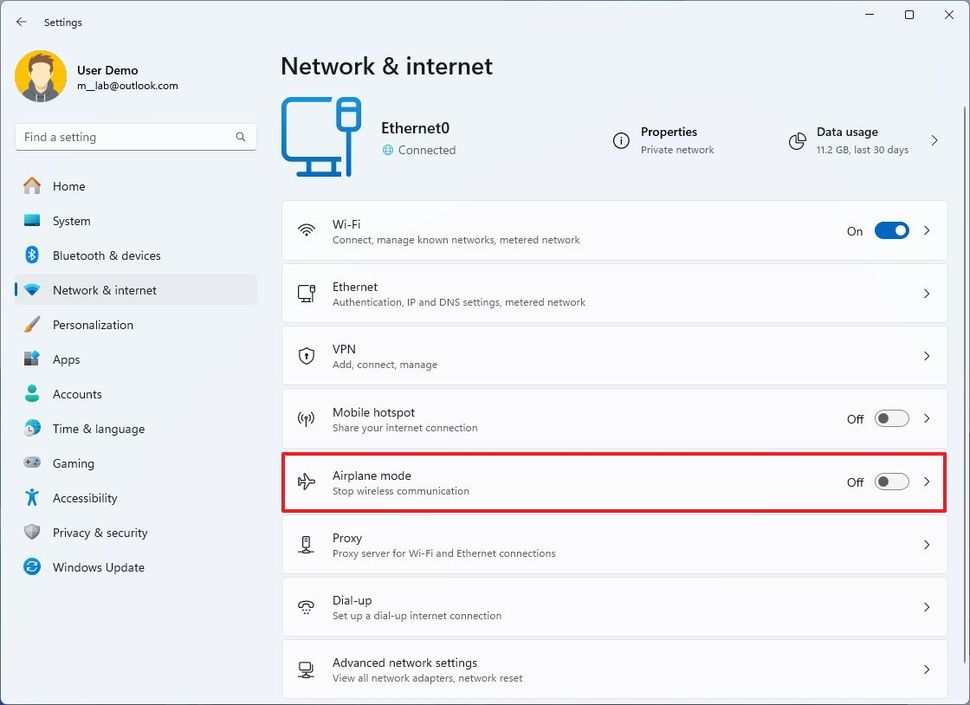The width and height of the screenshot is (970, 705).
Task: Click the back arrow in Settings
Action: pos(21,21)
